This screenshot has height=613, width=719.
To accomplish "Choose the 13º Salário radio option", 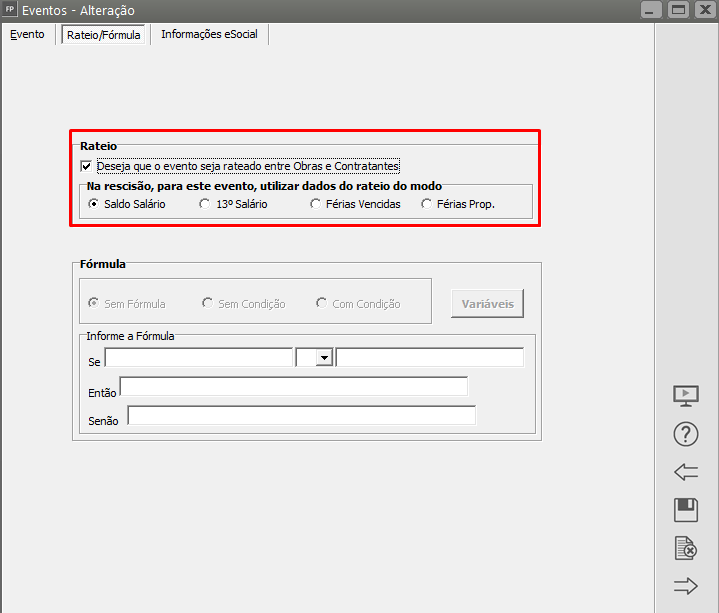I will pos(205,204).
